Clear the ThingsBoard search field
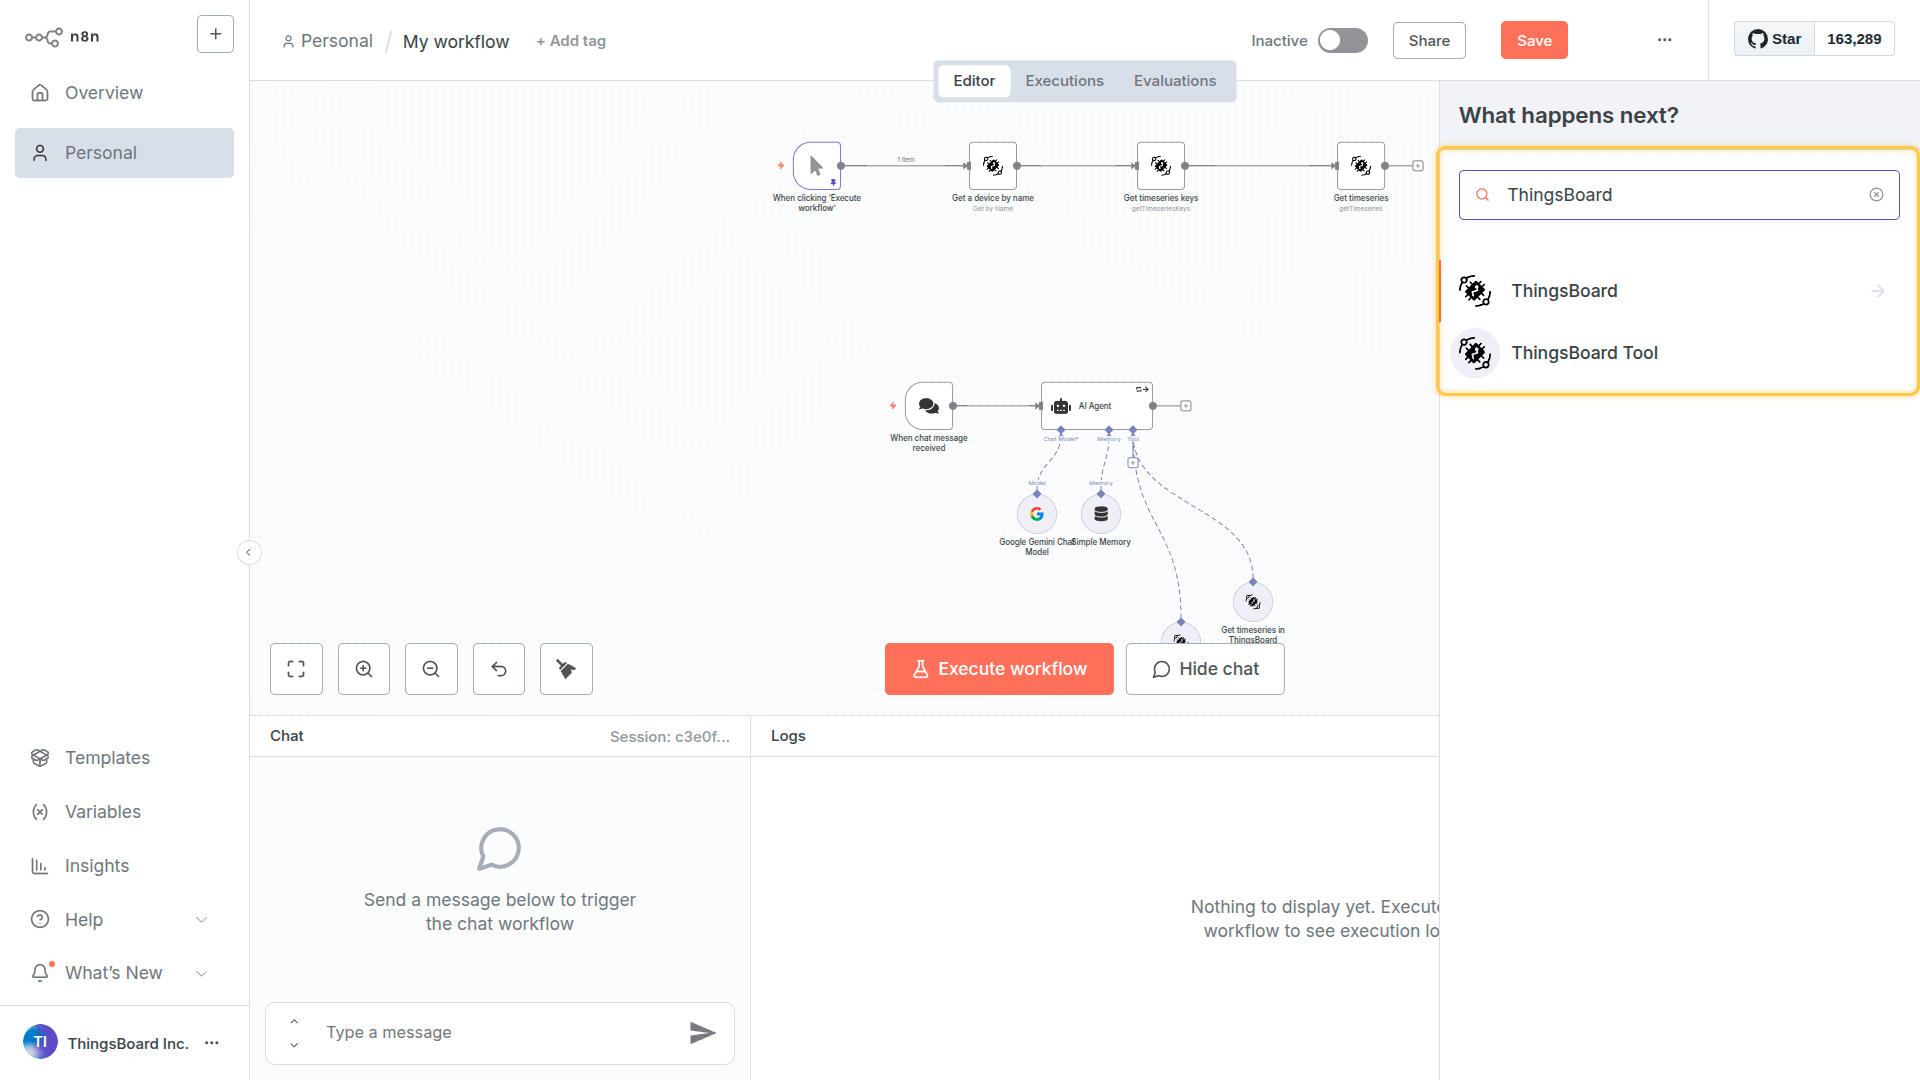The image size is (1920, 1080). [1876, 195]
